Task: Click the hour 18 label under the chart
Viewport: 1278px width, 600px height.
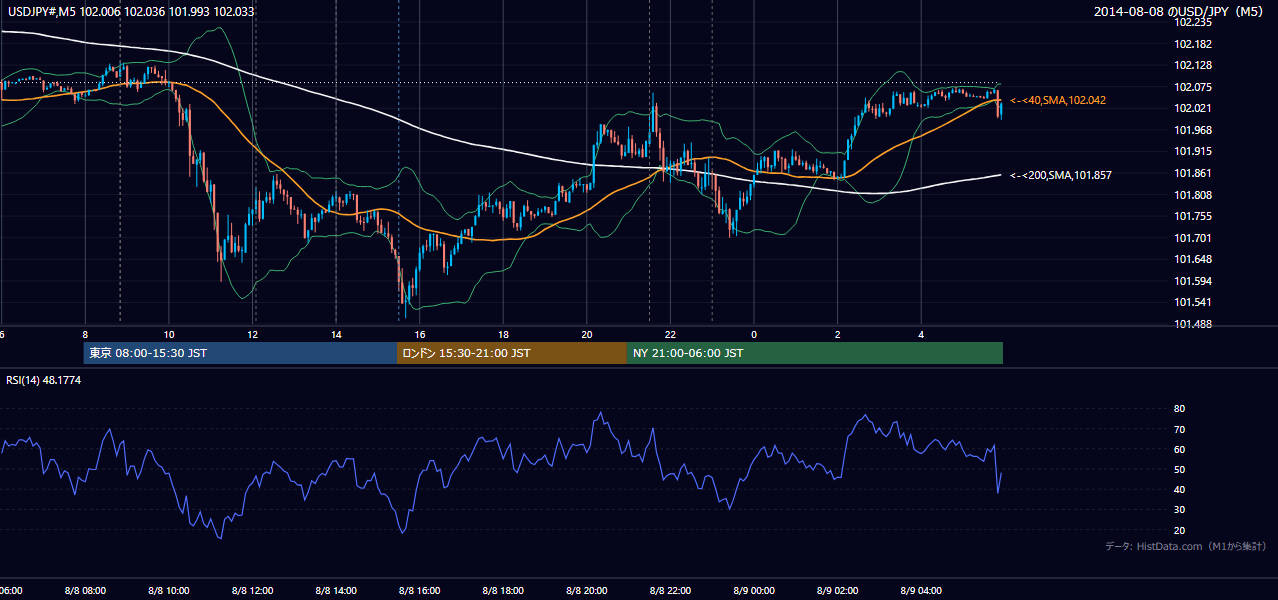Action: [503, 335]
